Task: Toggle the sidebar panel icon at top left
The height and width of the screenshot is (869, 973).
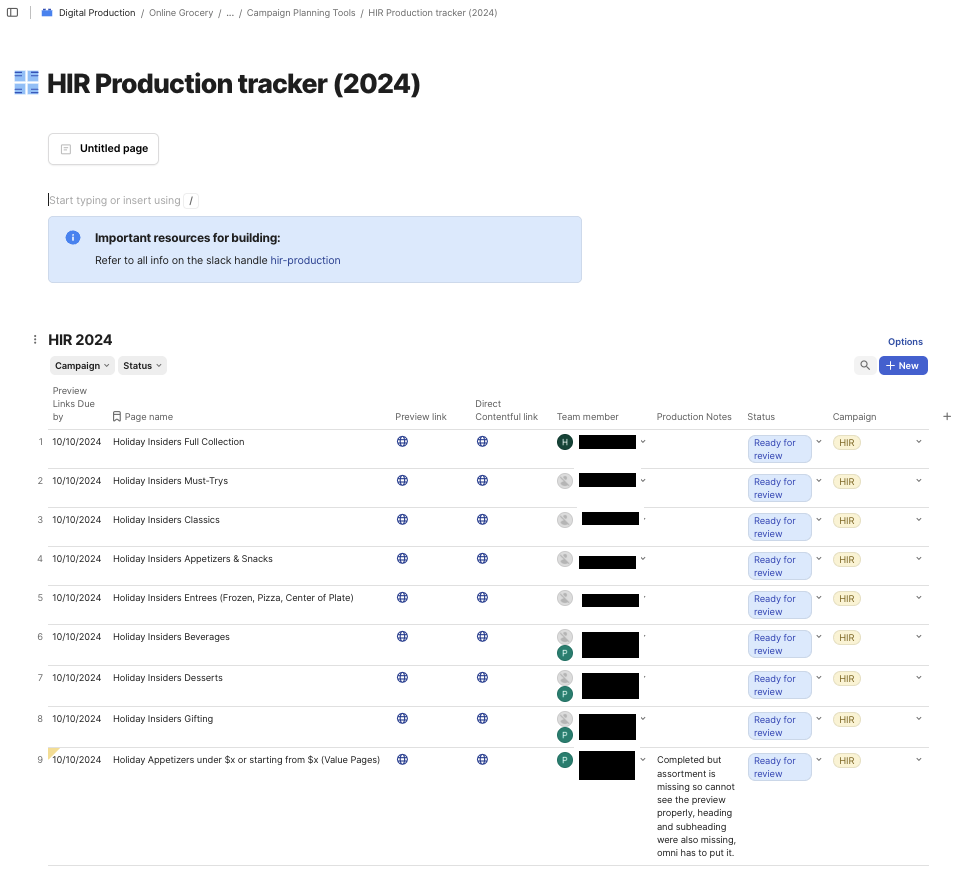Action: tap(11, 12)
